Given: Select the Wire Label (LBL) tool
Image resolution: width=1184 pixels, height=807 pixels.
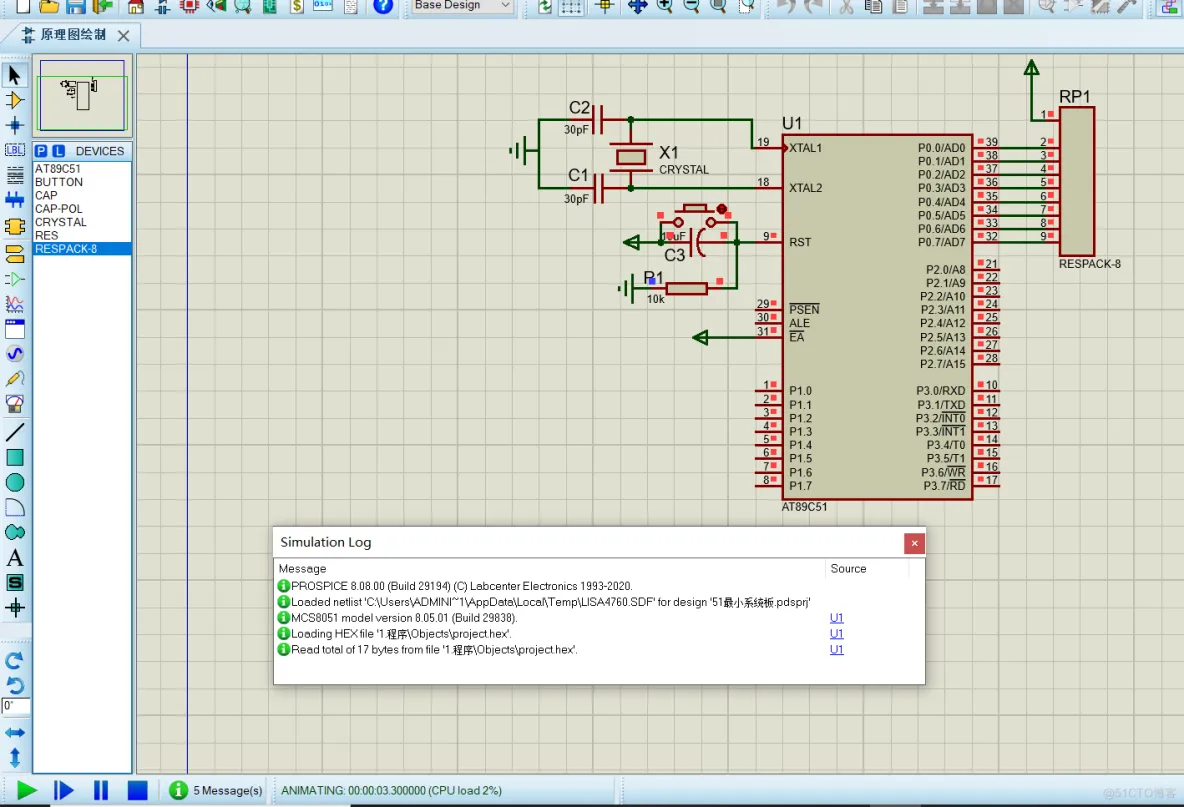Looking at the screenshot, I should point(14,150).
